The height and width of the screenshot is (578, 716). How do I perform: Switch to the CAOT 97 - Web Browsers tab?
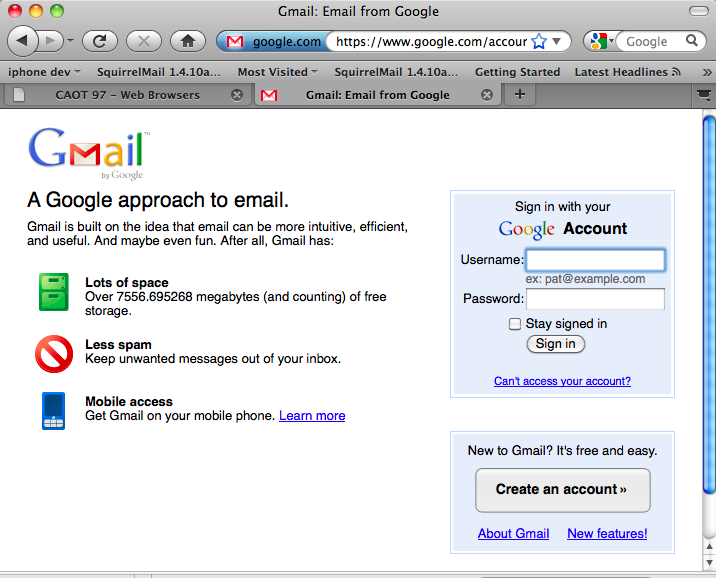(x=127, y=95)
